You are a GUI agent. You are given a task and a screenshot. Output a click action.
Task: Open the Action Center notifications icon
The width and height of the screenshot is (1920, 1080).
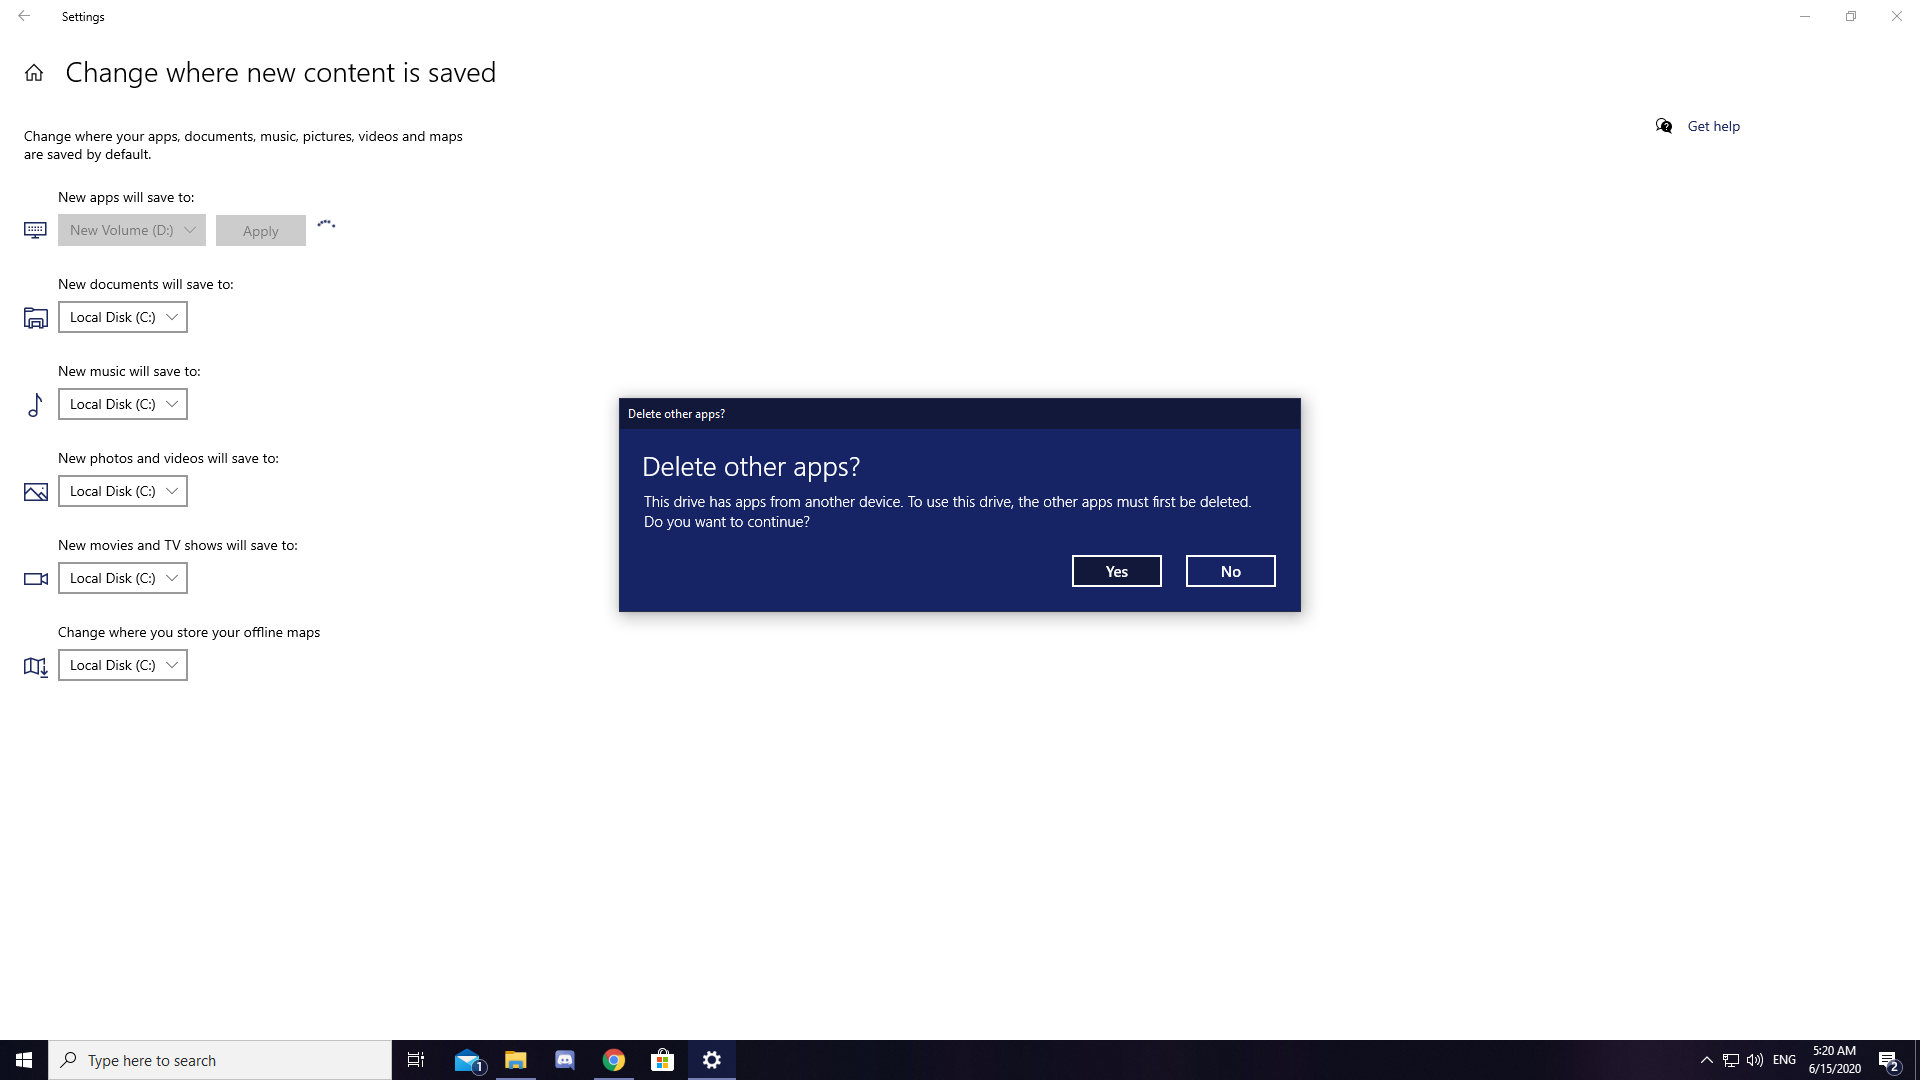click(x=1889, y=1060)
